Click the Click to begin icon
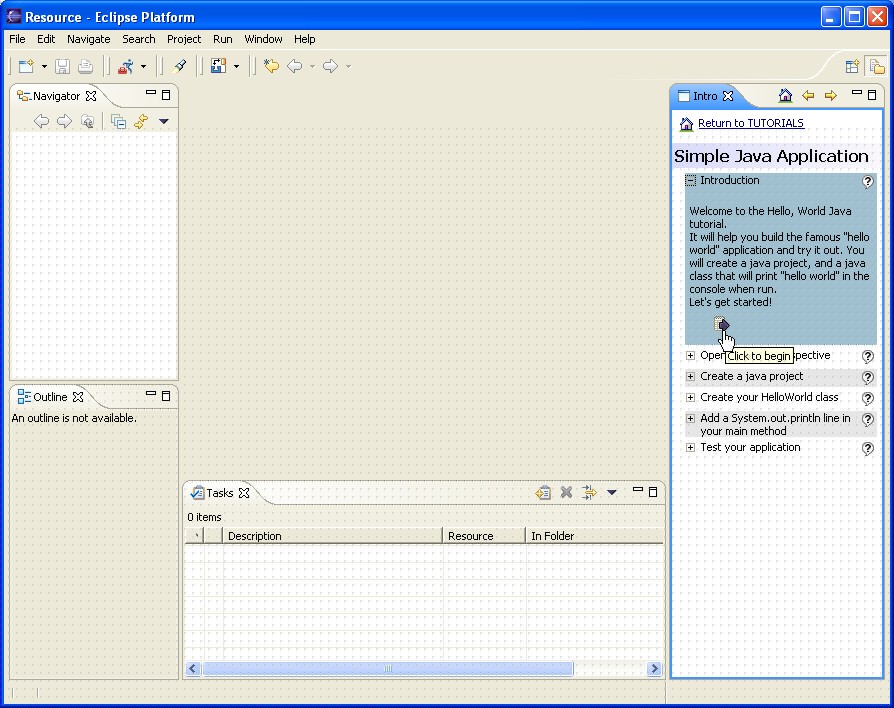This screenshot has height=708, width=894. pyautogui.click(x=722, y=325)
